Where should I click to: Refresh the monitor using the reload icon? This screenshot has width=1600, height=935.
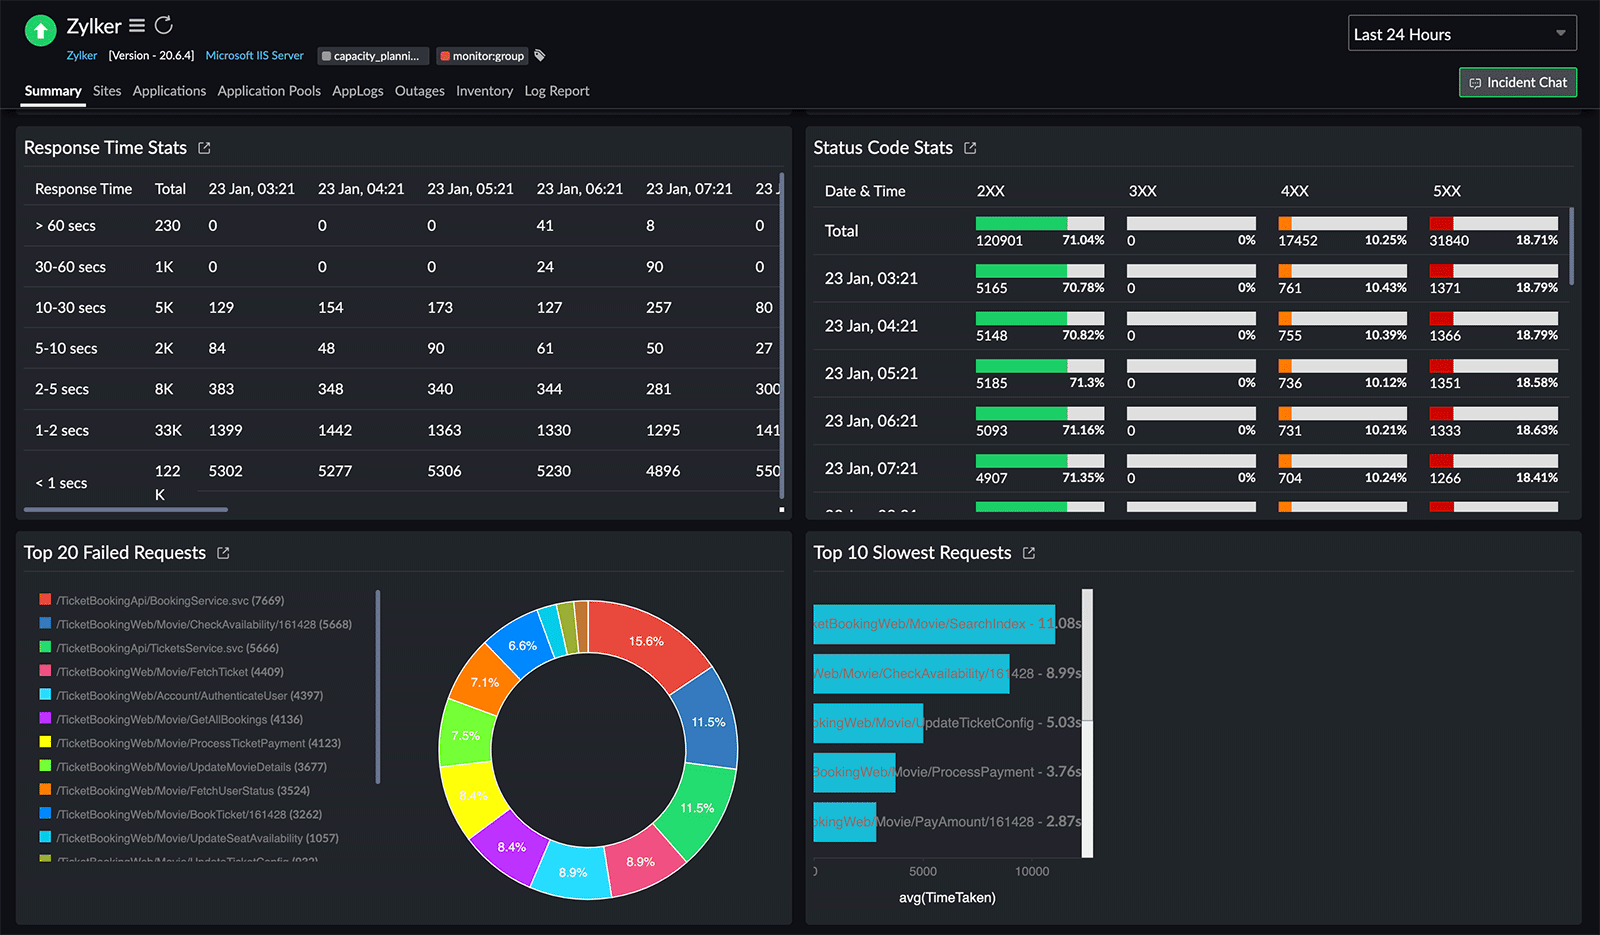click(162, 26)
